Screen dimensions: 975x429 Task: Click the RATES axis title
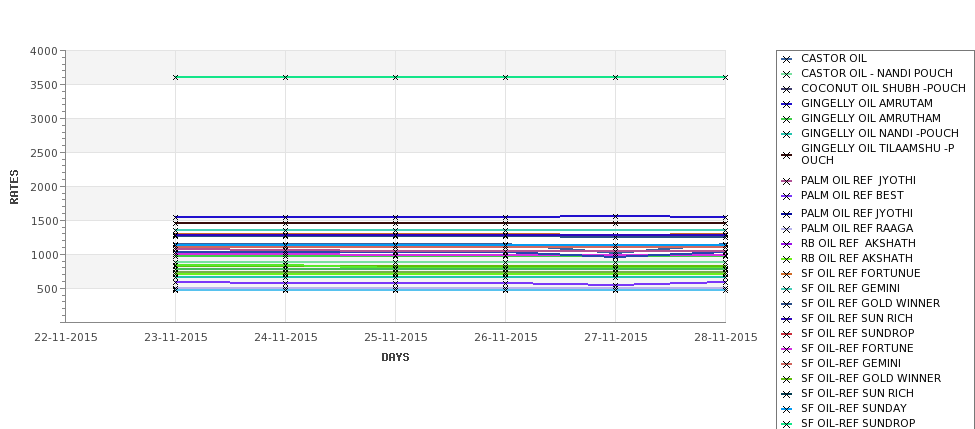tap(14, 187)
